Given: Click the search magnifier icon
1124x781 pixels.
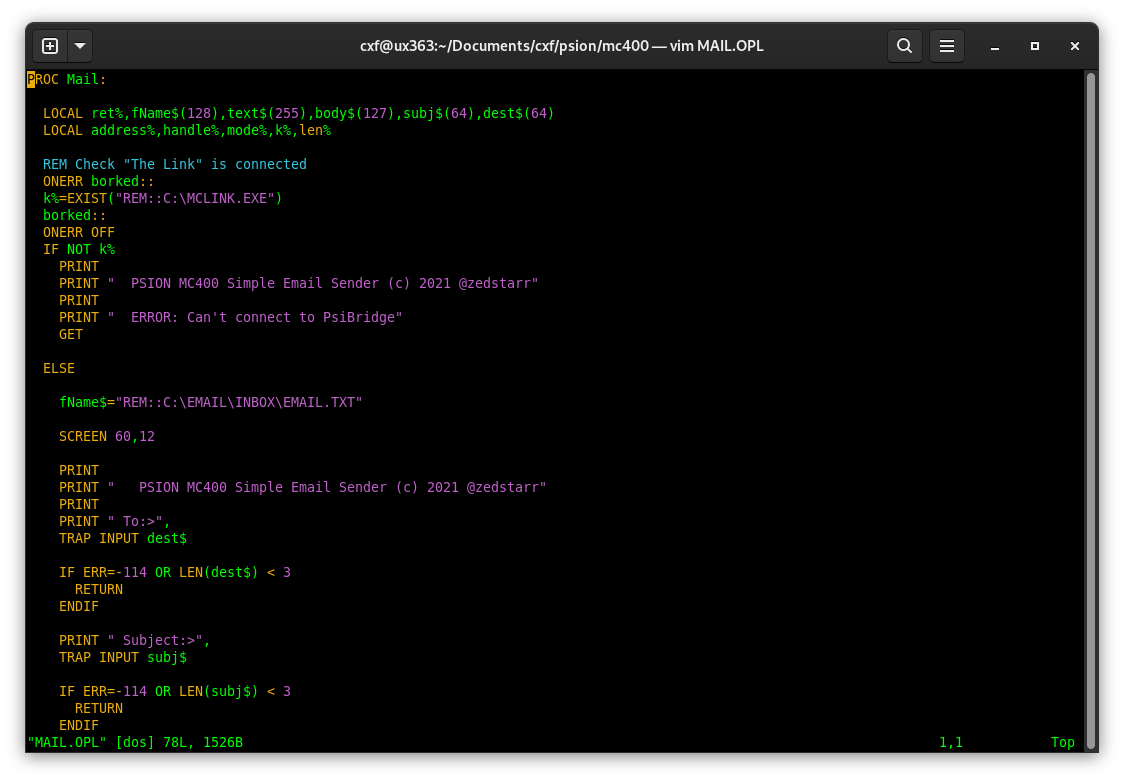Looking at the screenshot, I should [x=904, y=46].
